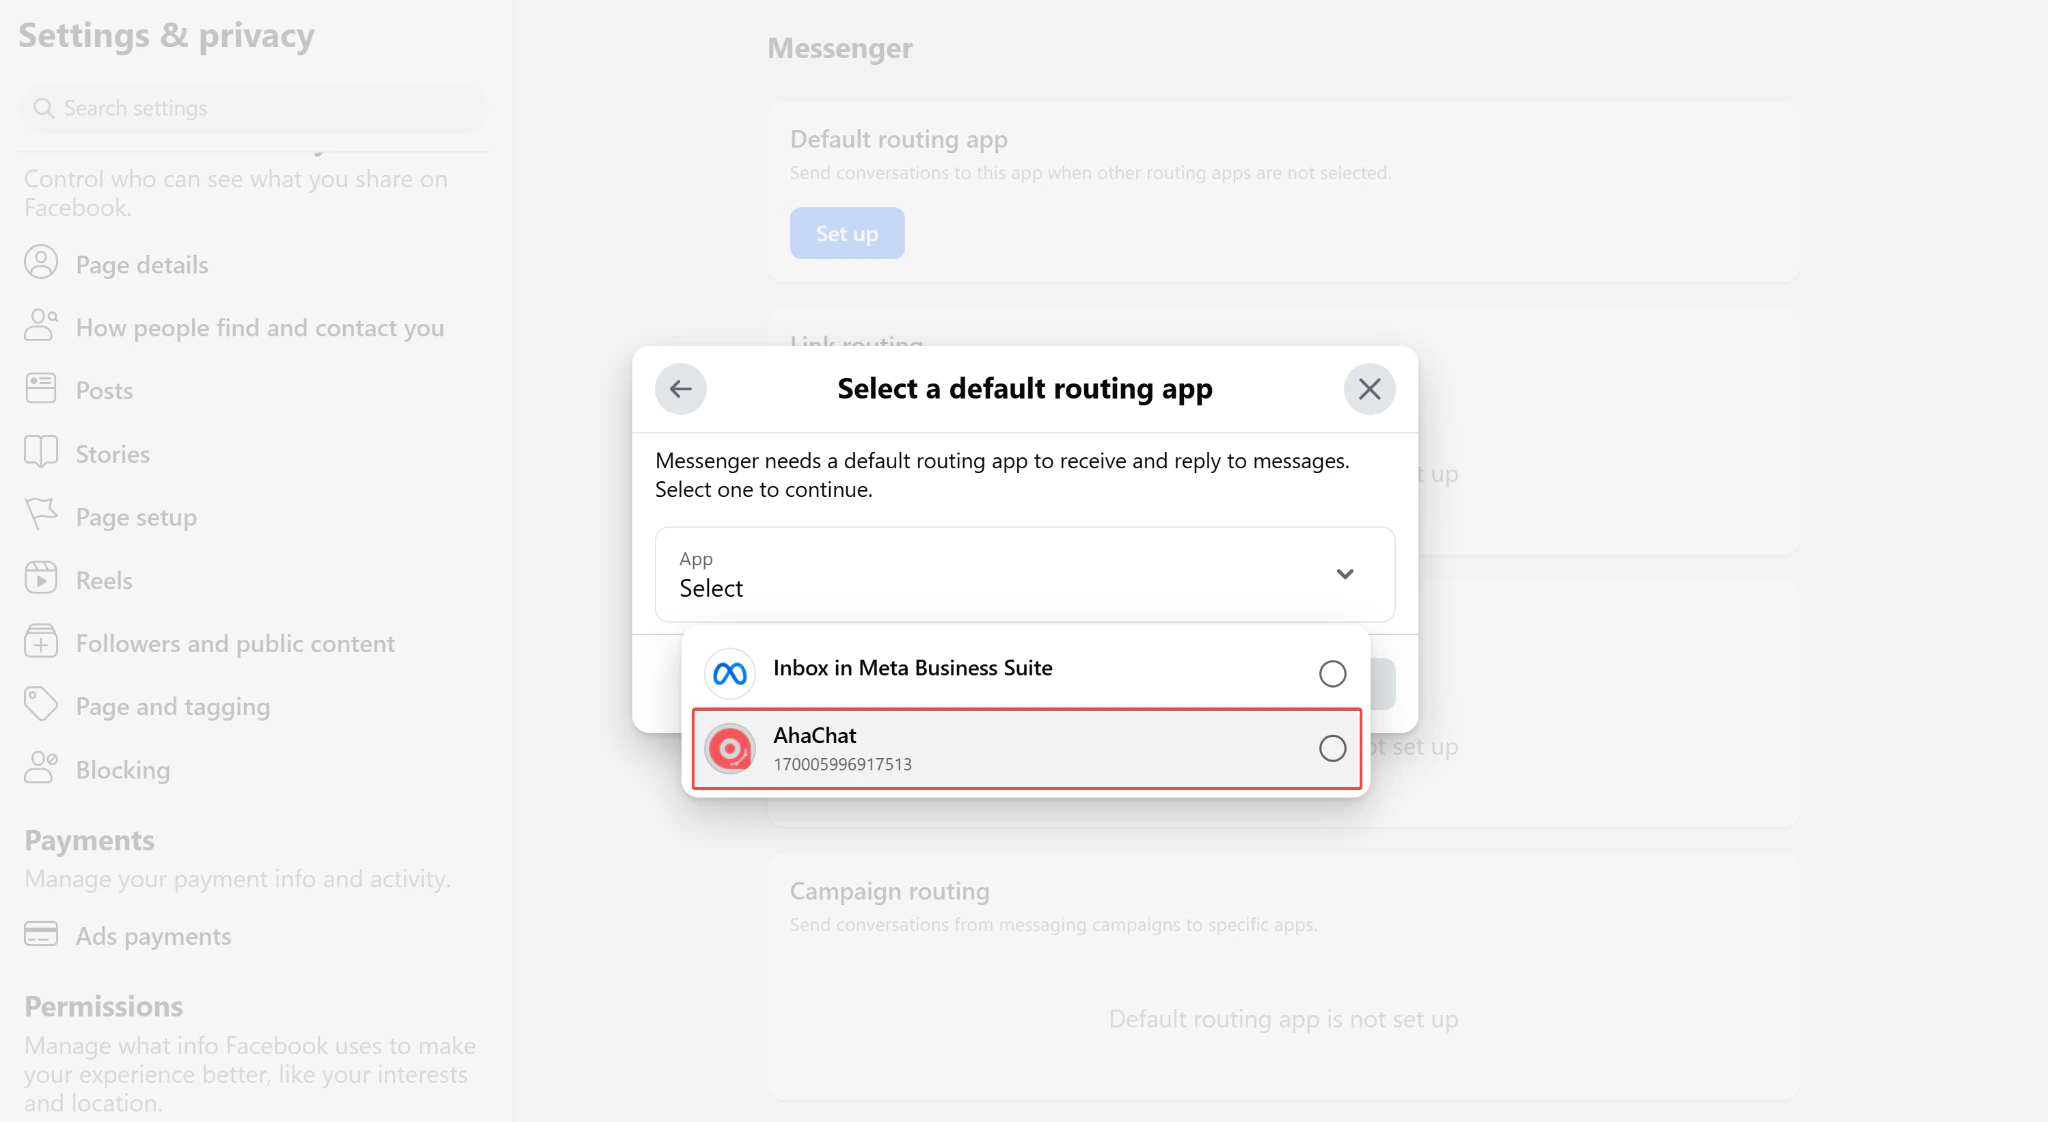This screenshot has width=2048, height=1122.
Task: Click the Payments section heading
Action: [89, 840]
